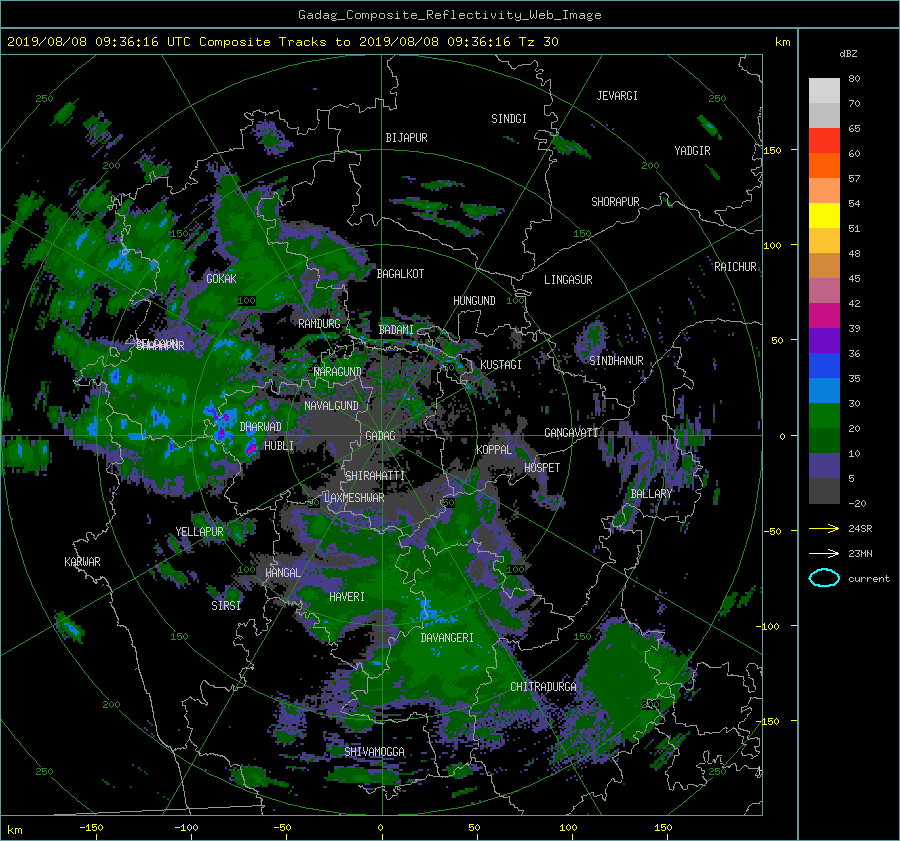Click the 'km' label at the bottom-left corner
Image resolution: width=900 pixels, height=841 pixels.
[15, 830]
